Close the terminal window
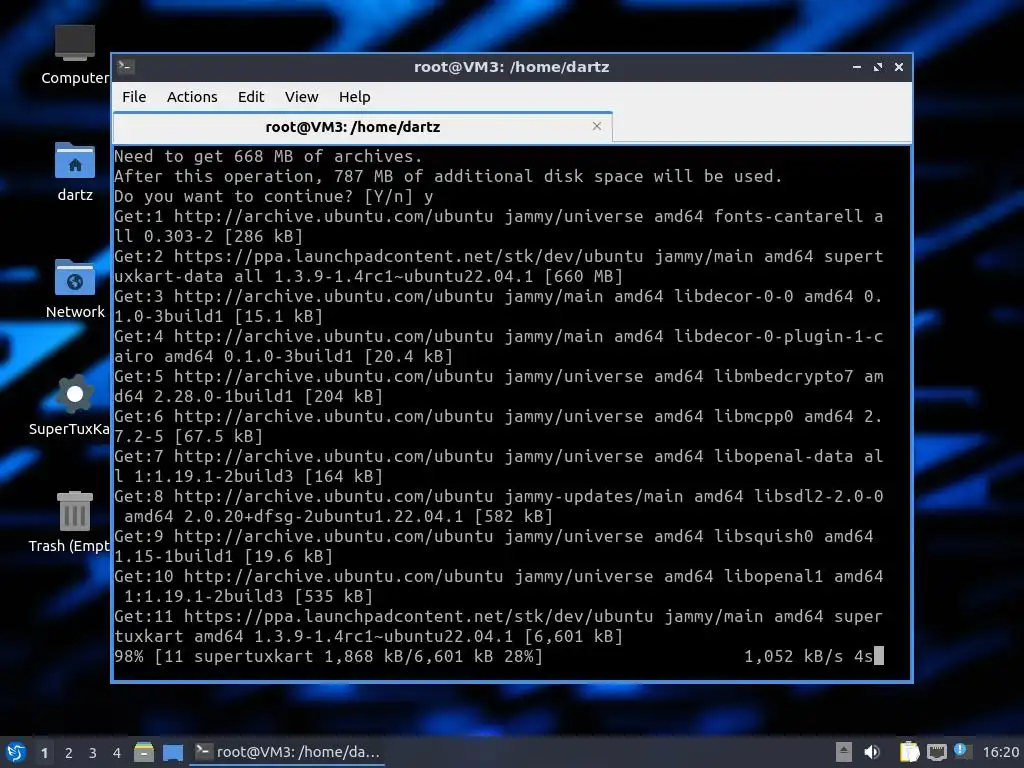 click(x=899, y=67)
